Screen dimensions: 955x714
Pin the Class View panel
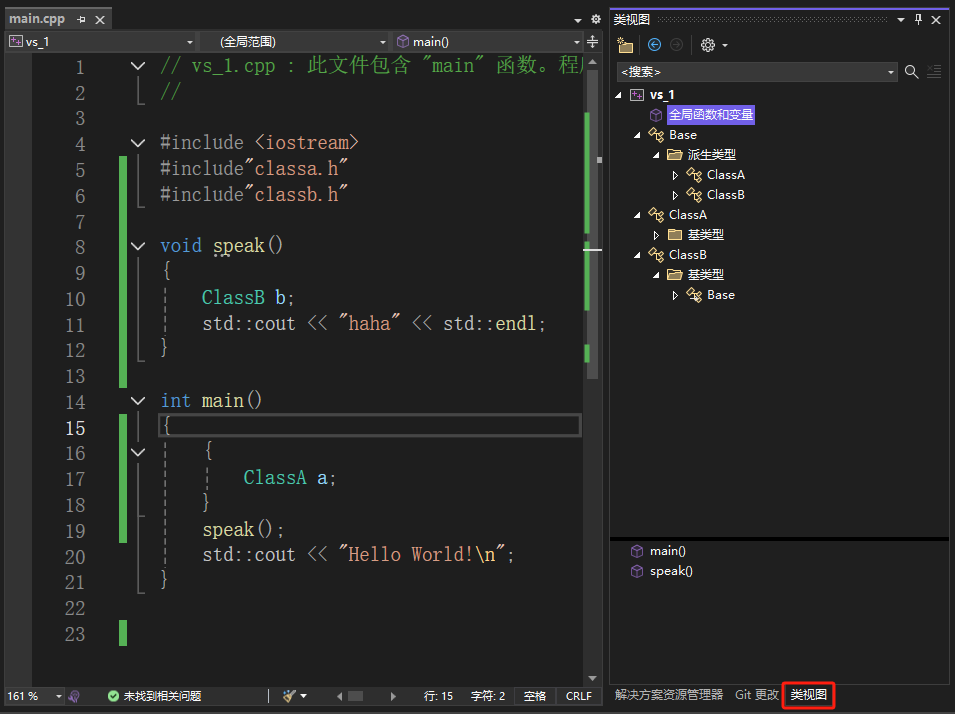[x=918, y=19]
